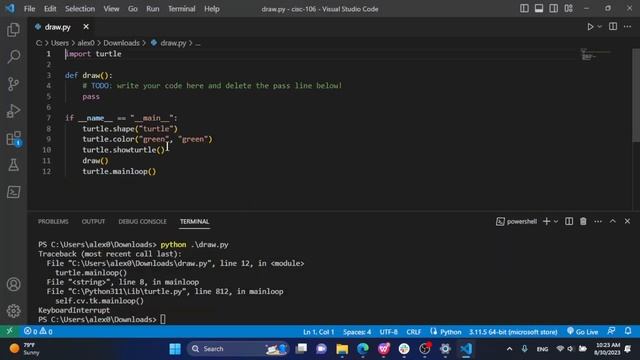Viewport: 640px width, 360px height.
Task: Choose the 3.11.5 64-bit Python interpreter
Action: [x=513, y=332]
